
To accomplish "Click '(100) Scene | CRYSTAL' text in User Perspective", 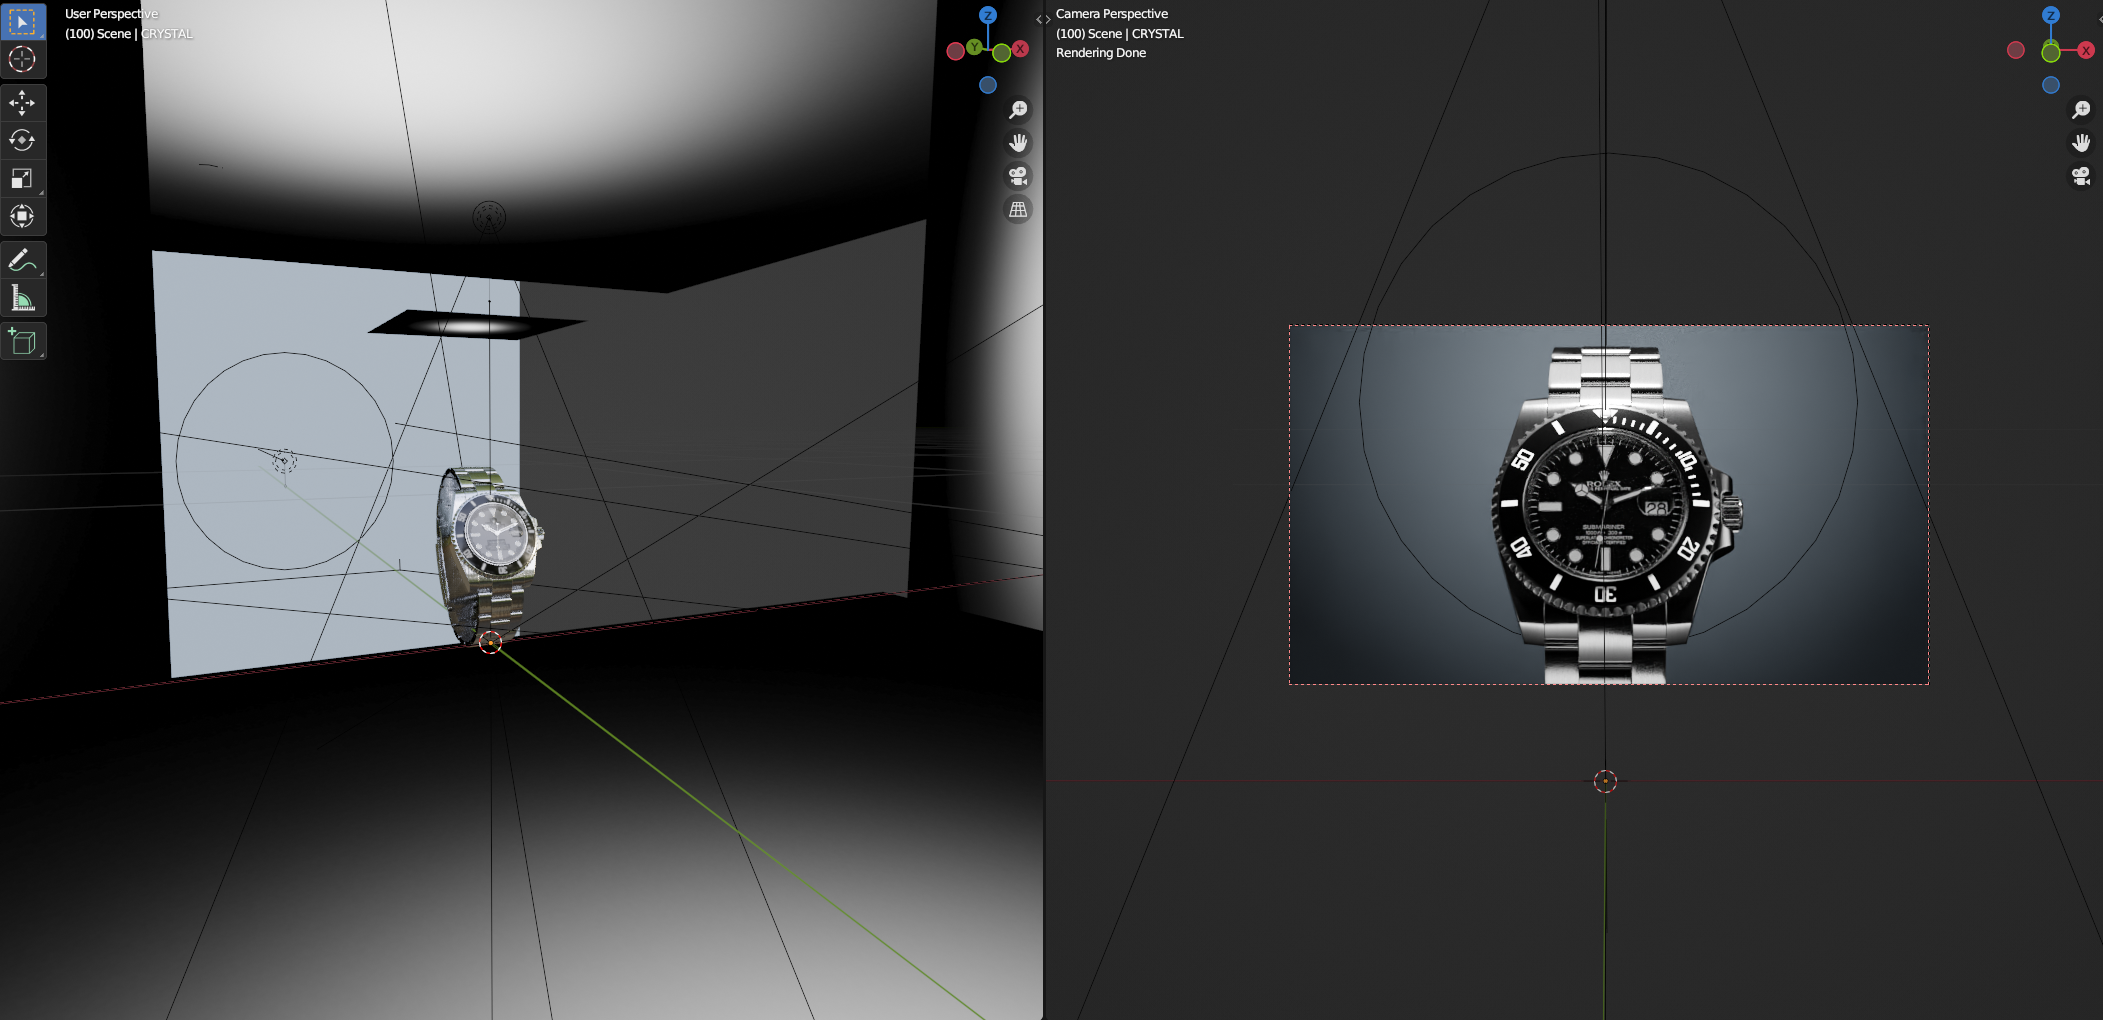I will pyautogui.click(x=129, y=34).
